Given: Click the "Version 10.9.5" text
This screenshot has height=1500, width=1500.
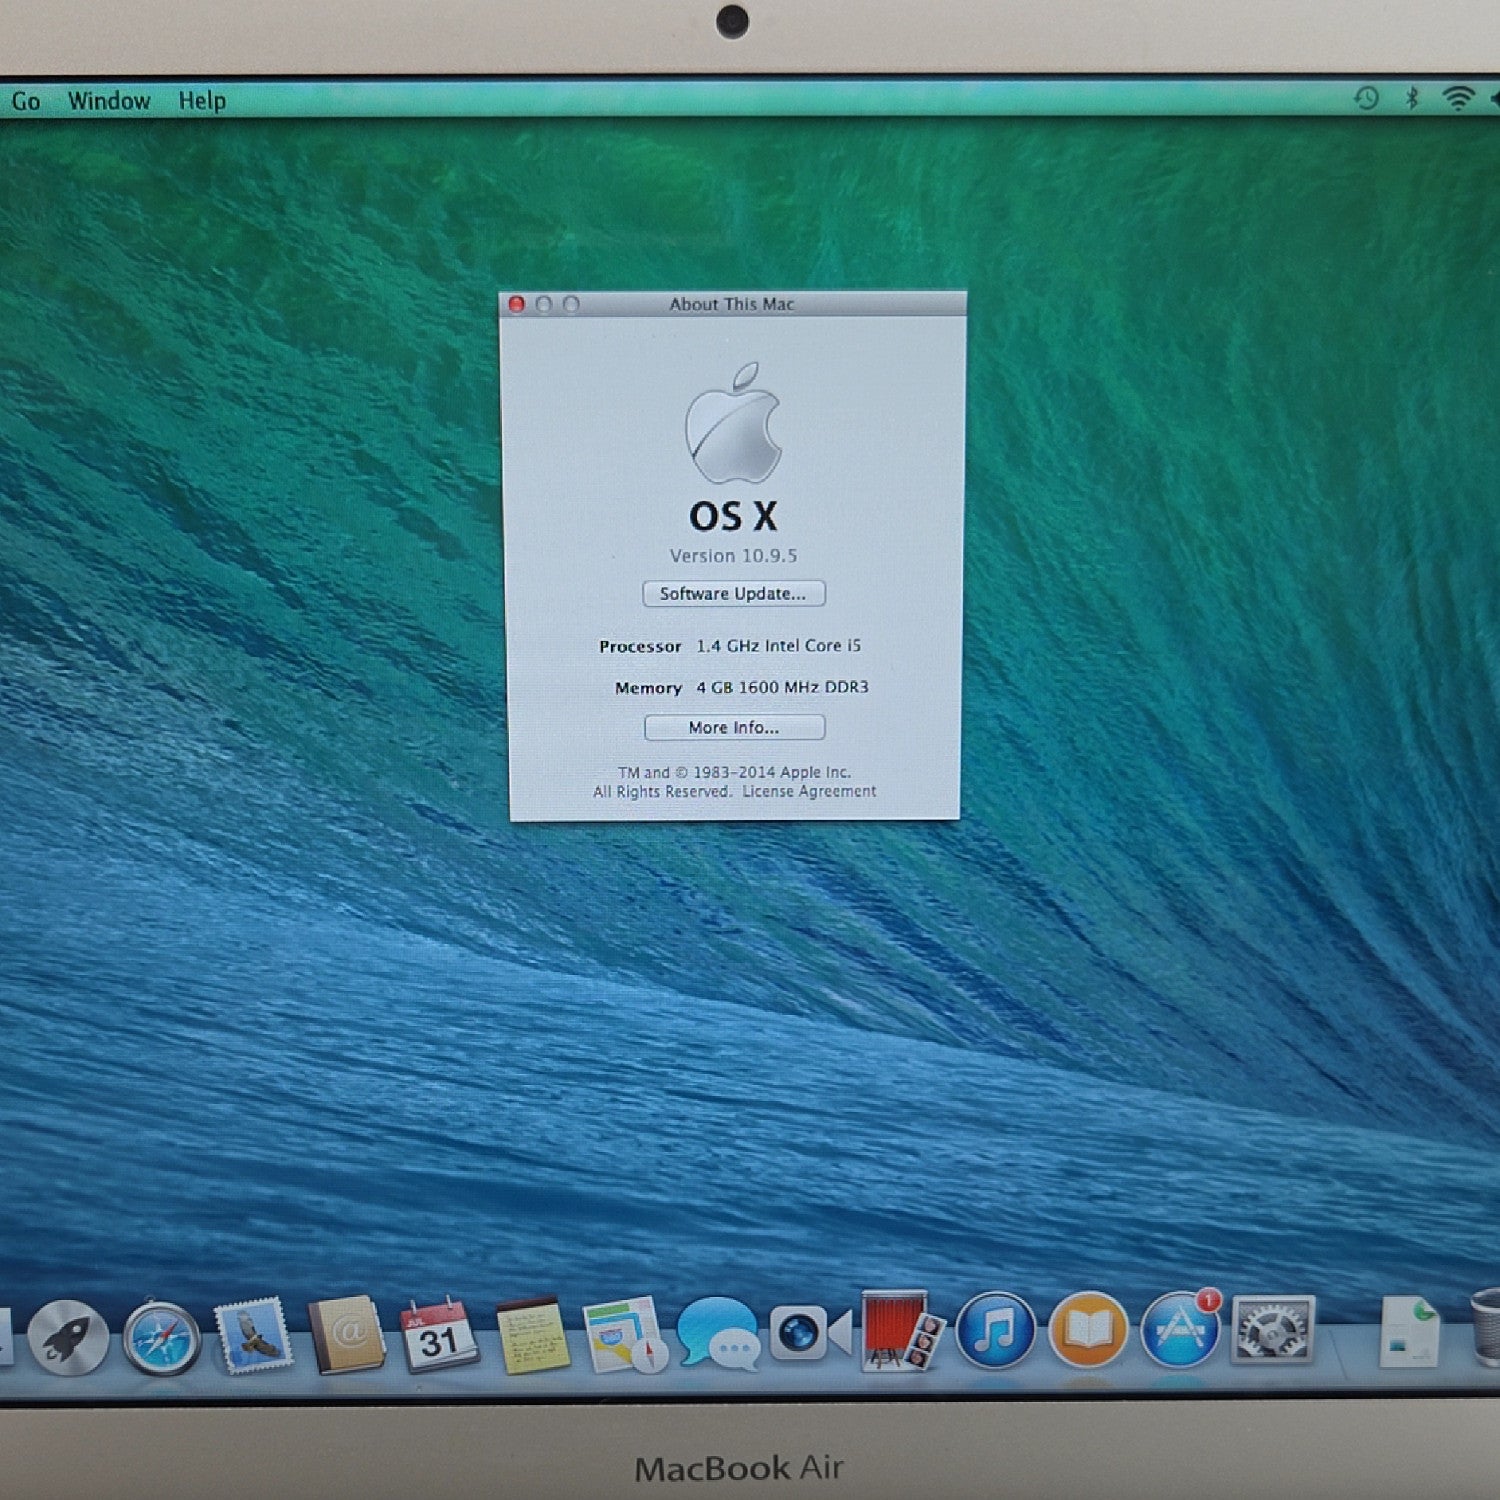Looking at the screenshot, I should (733, 556).
